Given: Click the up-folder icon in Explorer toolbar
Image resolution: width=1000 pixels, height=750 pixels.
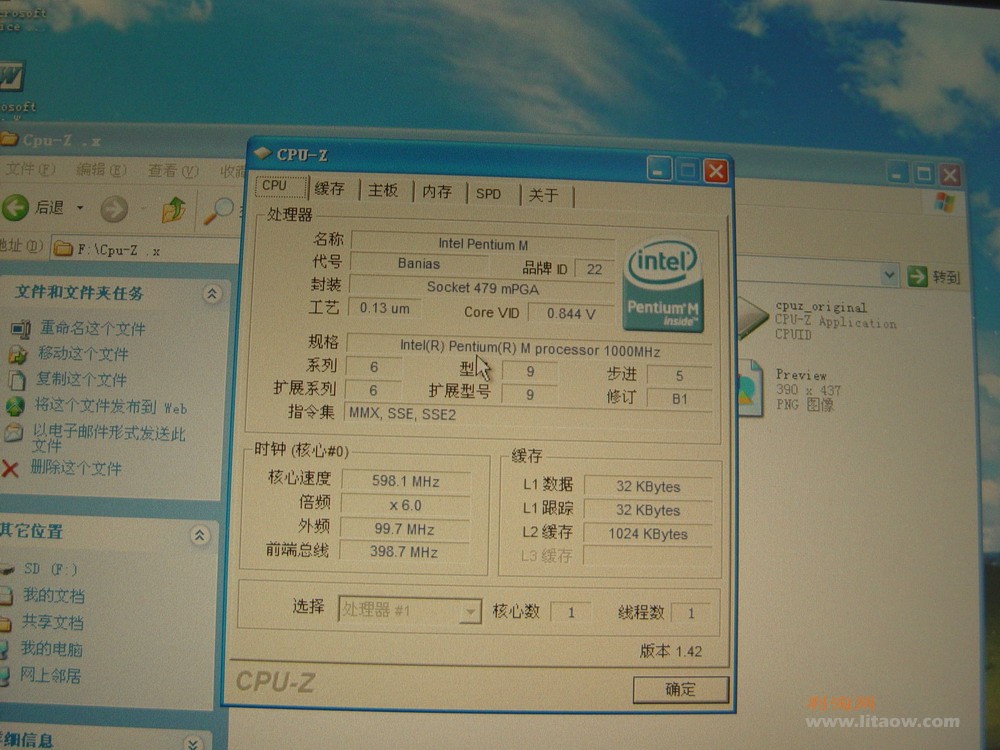Looking at the screenshot, I should (173, 210).
